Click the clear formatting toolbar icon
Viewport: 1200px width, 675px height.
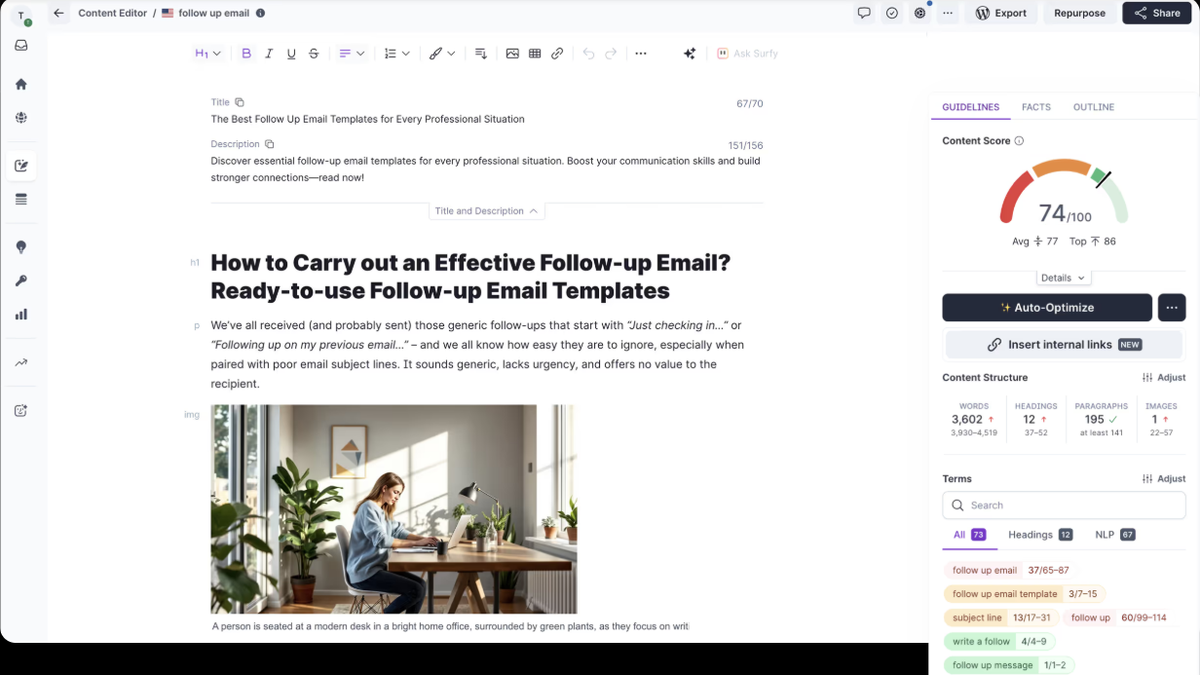click(x=481, y=53)
